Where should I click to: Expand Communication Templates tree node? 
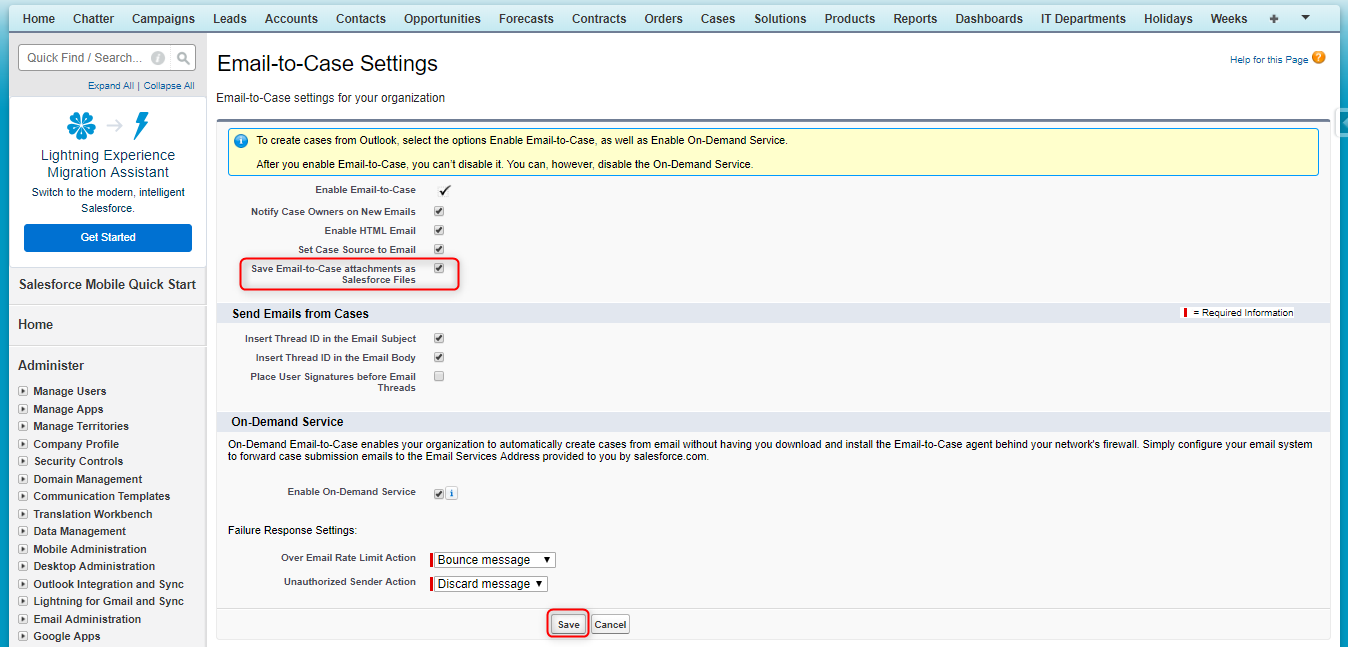(x=23, y=496)
